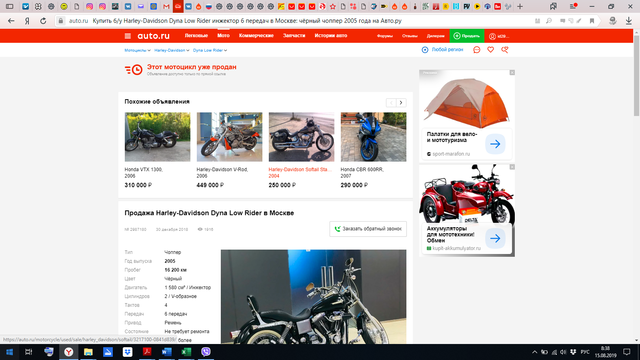Show previous similar listings with left arrow
Image resolution: width=640 pixels, height=360 pixels.
coord(391,102)
